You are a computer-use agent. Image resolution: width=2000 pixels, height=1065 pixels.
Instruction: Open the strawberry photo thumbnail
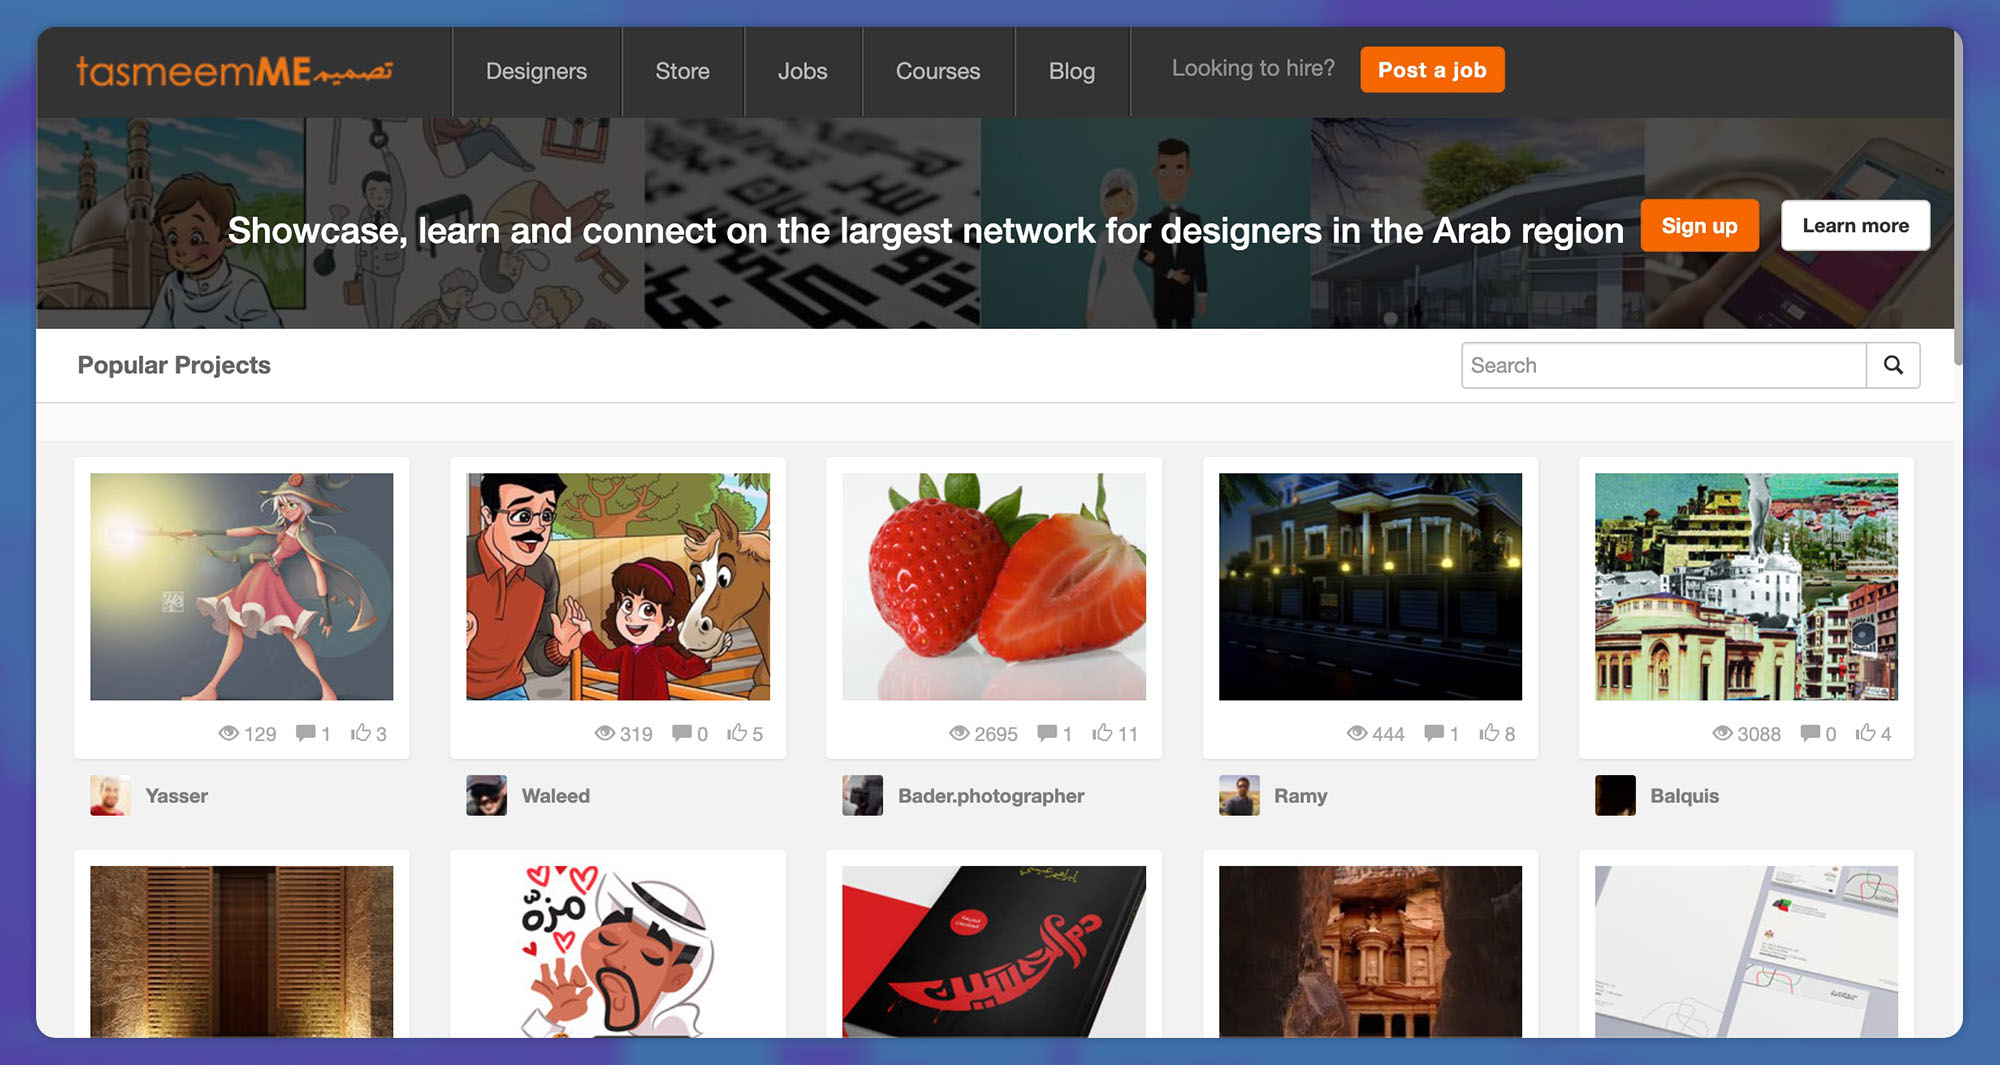(x=994, y=587)
